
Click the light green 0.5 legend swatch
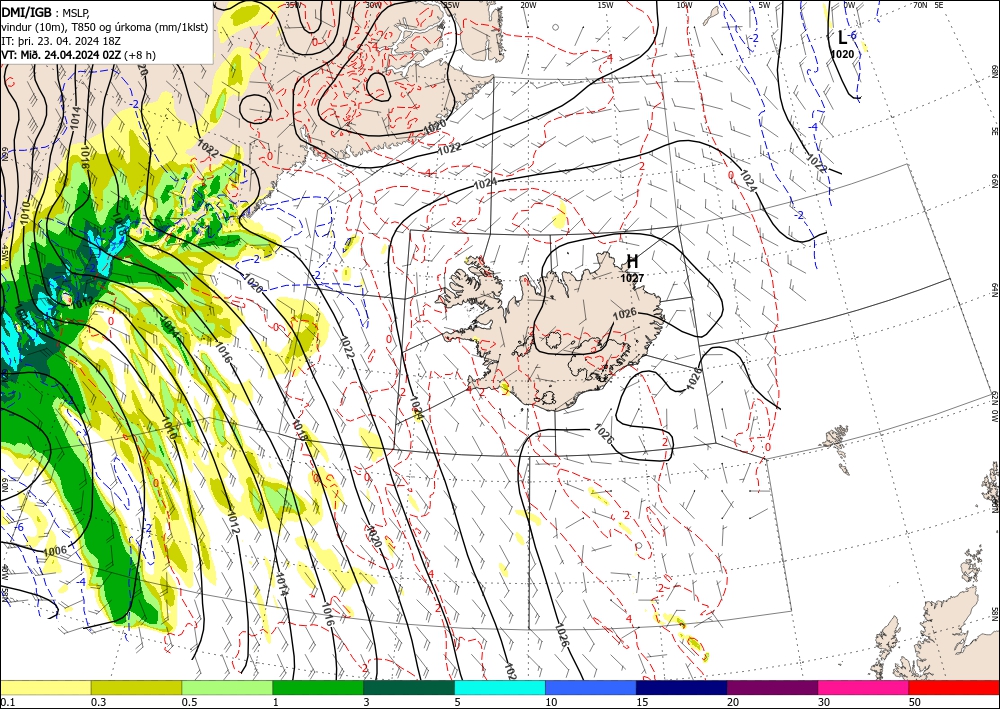(x=227, y=687)
